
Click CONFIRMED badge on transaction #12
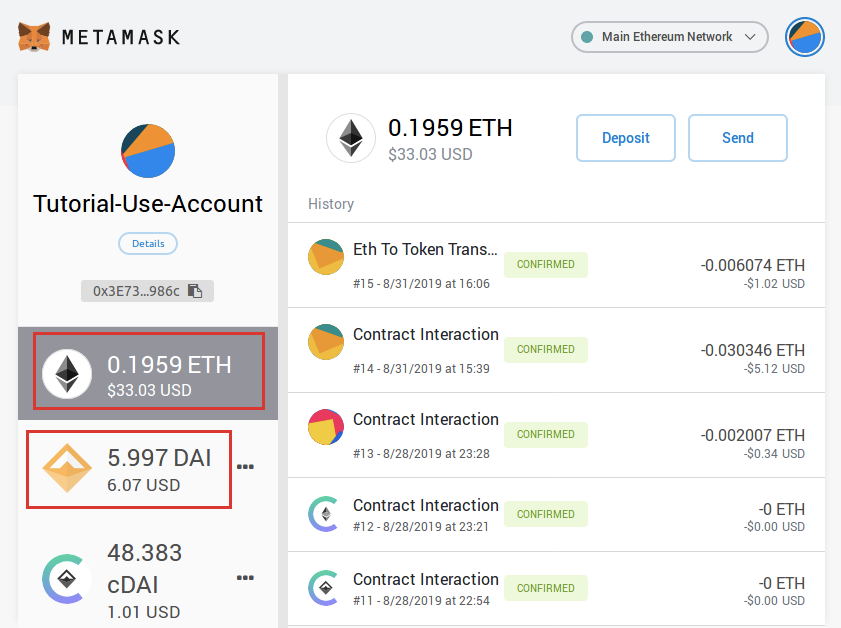[x=545, y=514]
